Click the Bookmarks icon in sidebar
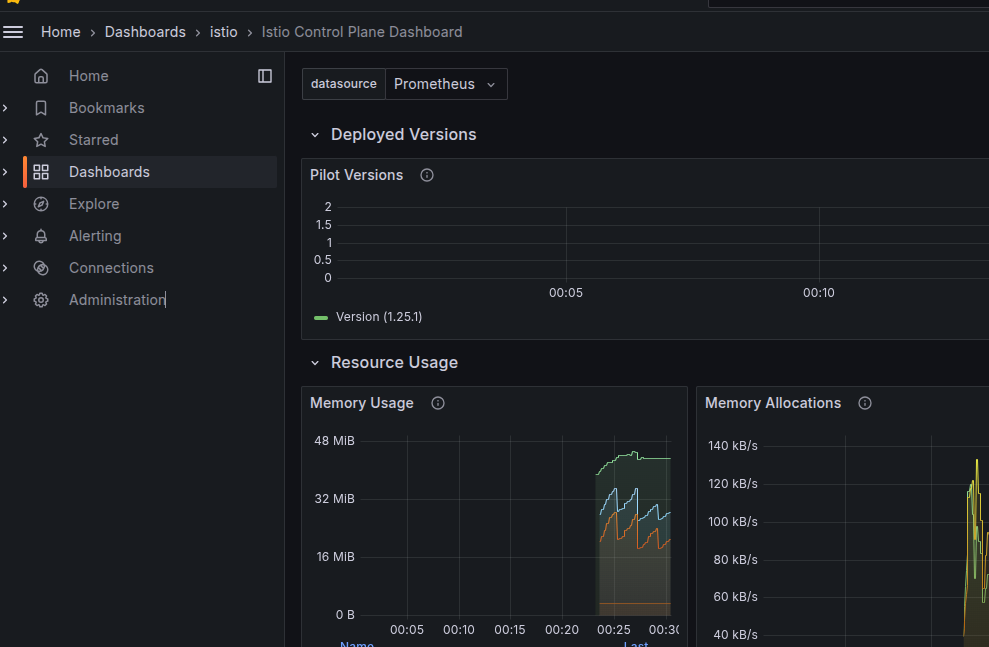989x647 pixels. coord(41,108)
